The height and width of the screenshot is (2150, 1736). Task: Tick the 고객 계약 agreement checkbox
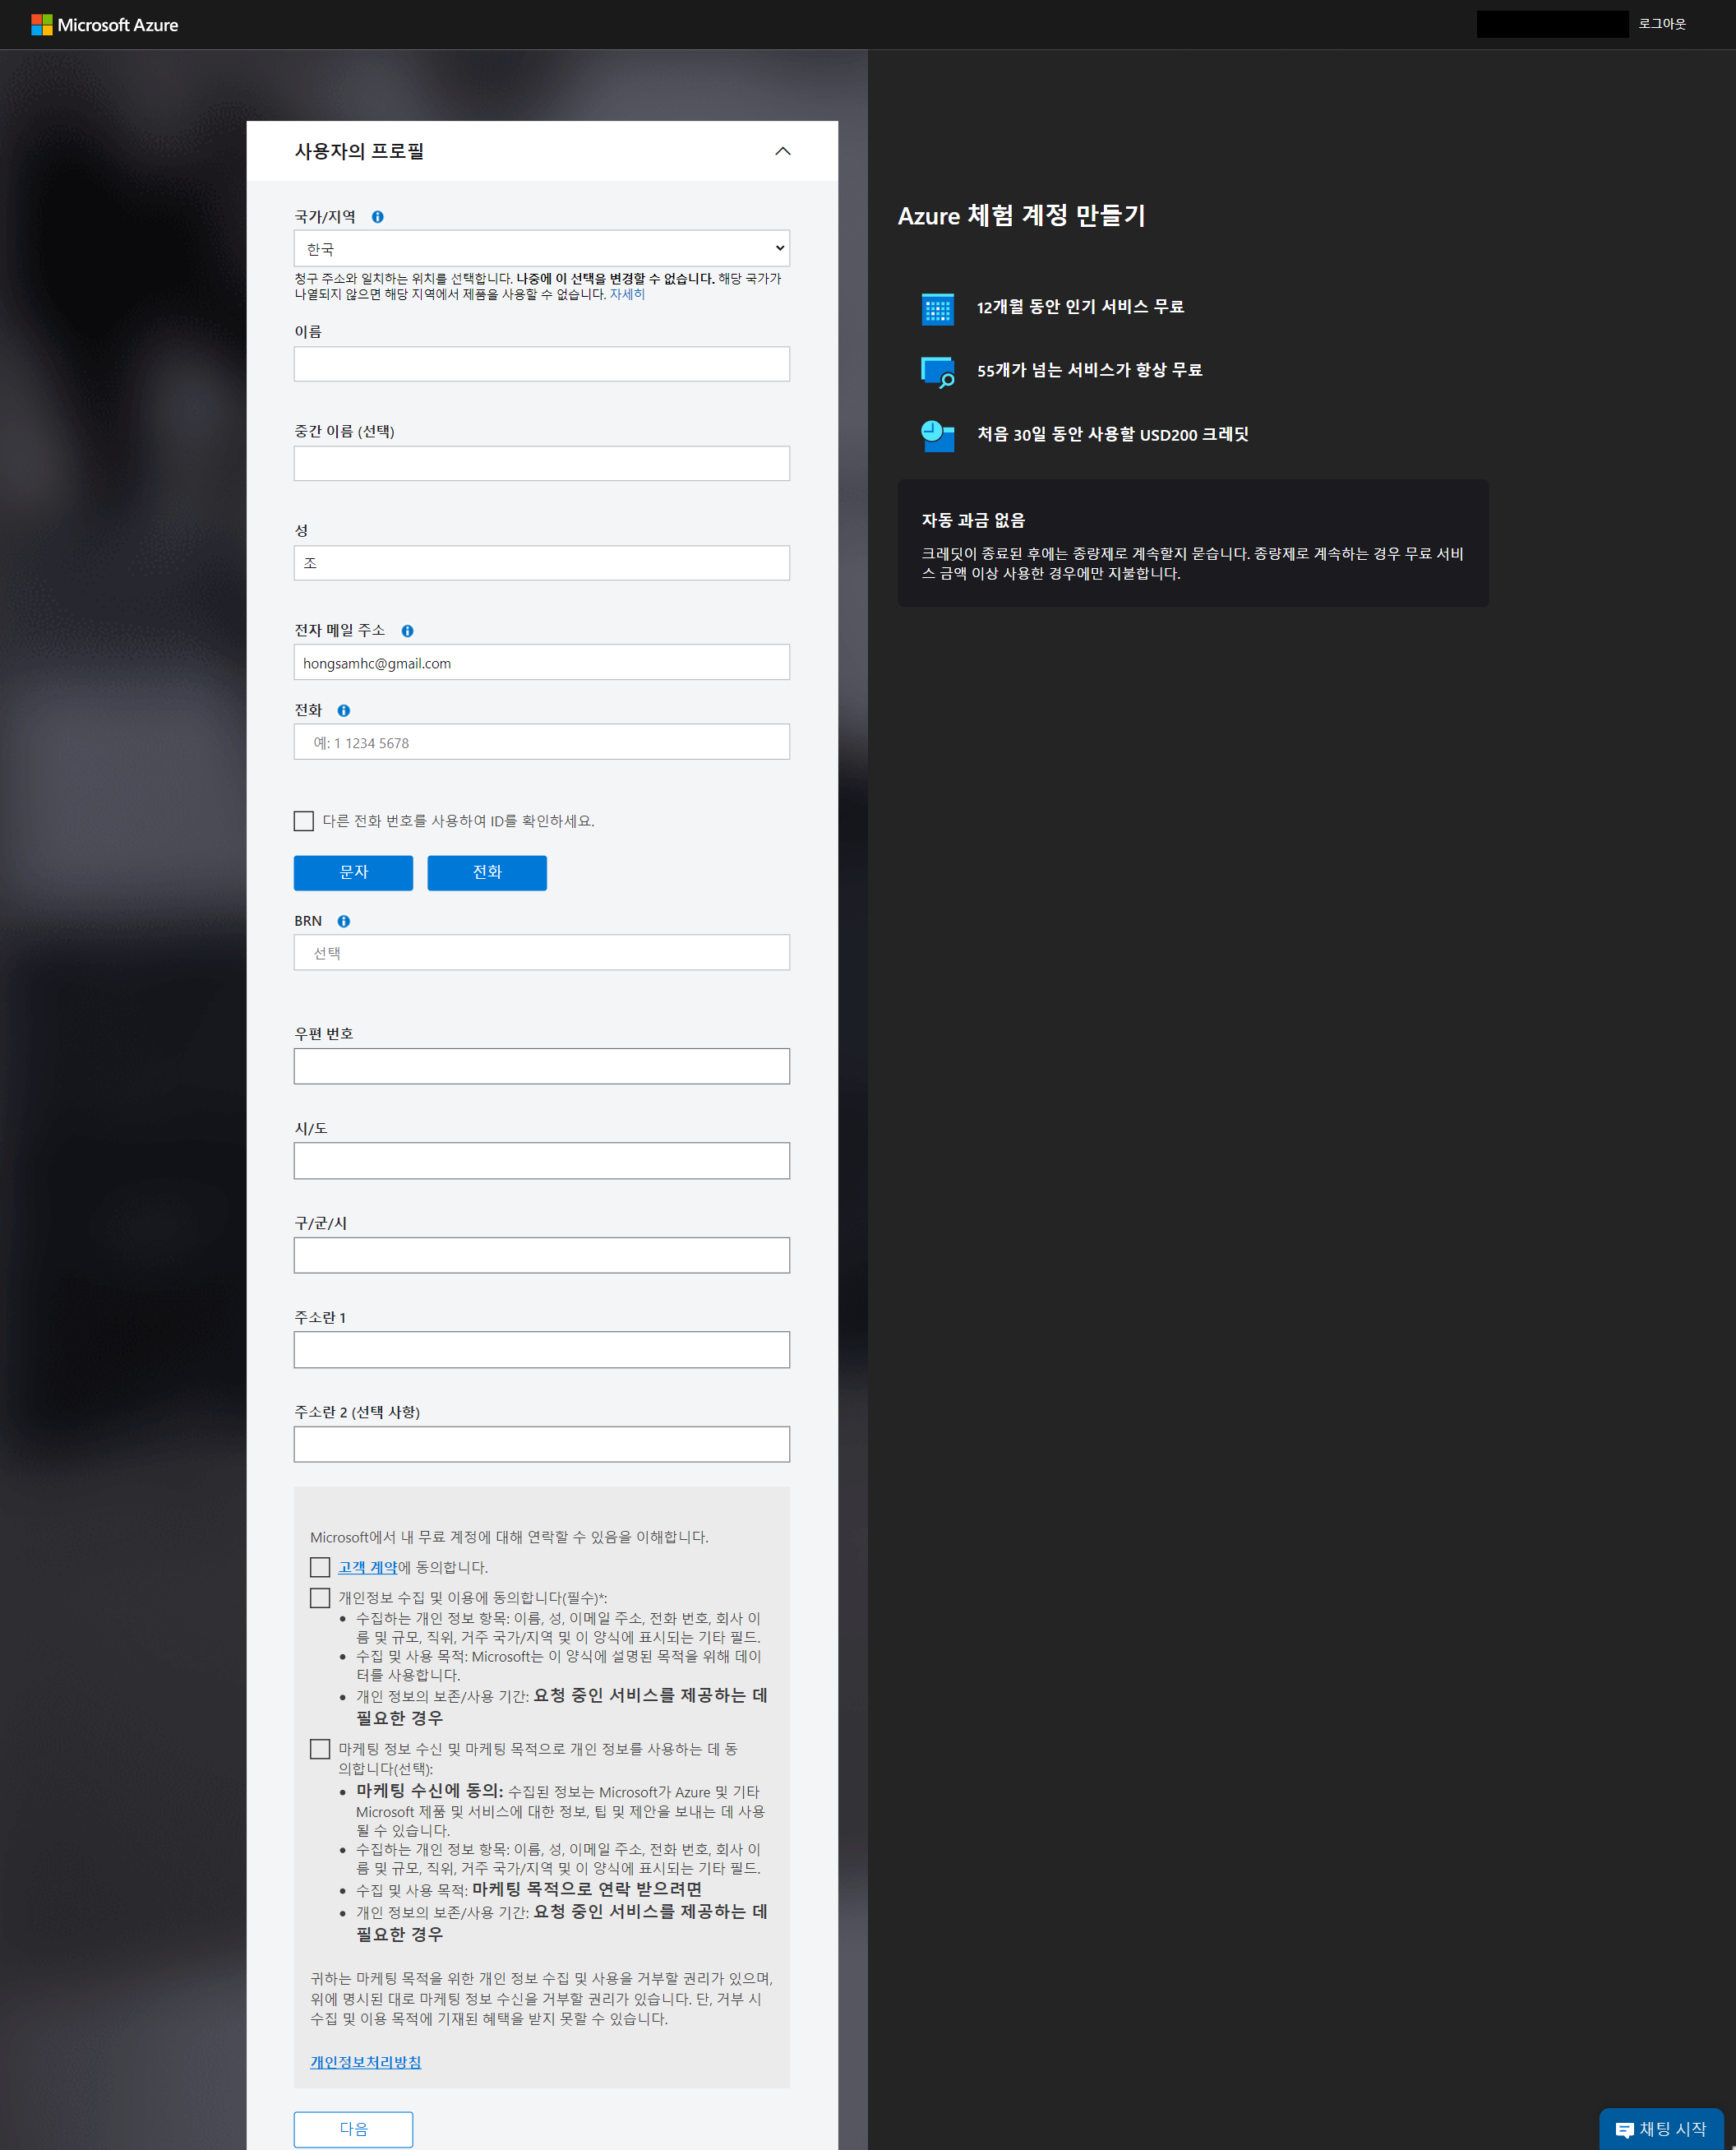tap(320, 1567)
